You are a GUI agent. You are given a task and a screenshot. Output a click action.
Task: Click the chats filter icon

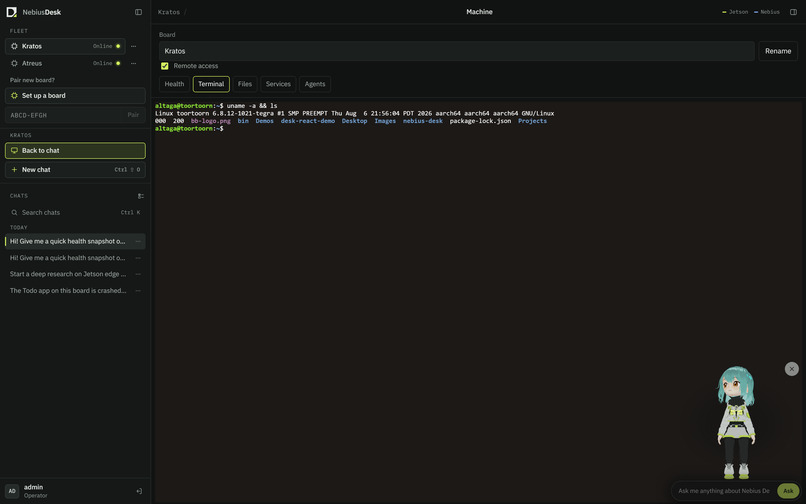pos(140,196)
